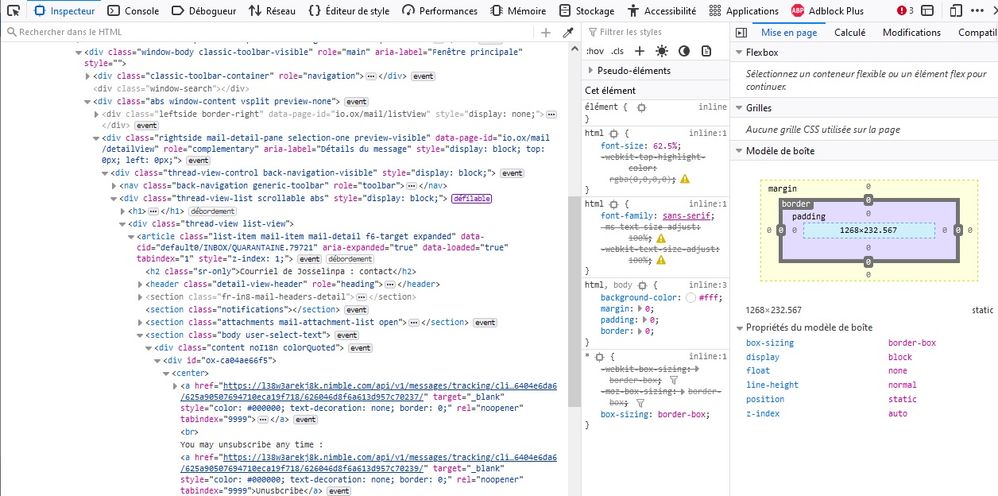This screenshot has height=496, width=998.
Task: Activate the element picker icon
Action: click(x=13, y=10)
